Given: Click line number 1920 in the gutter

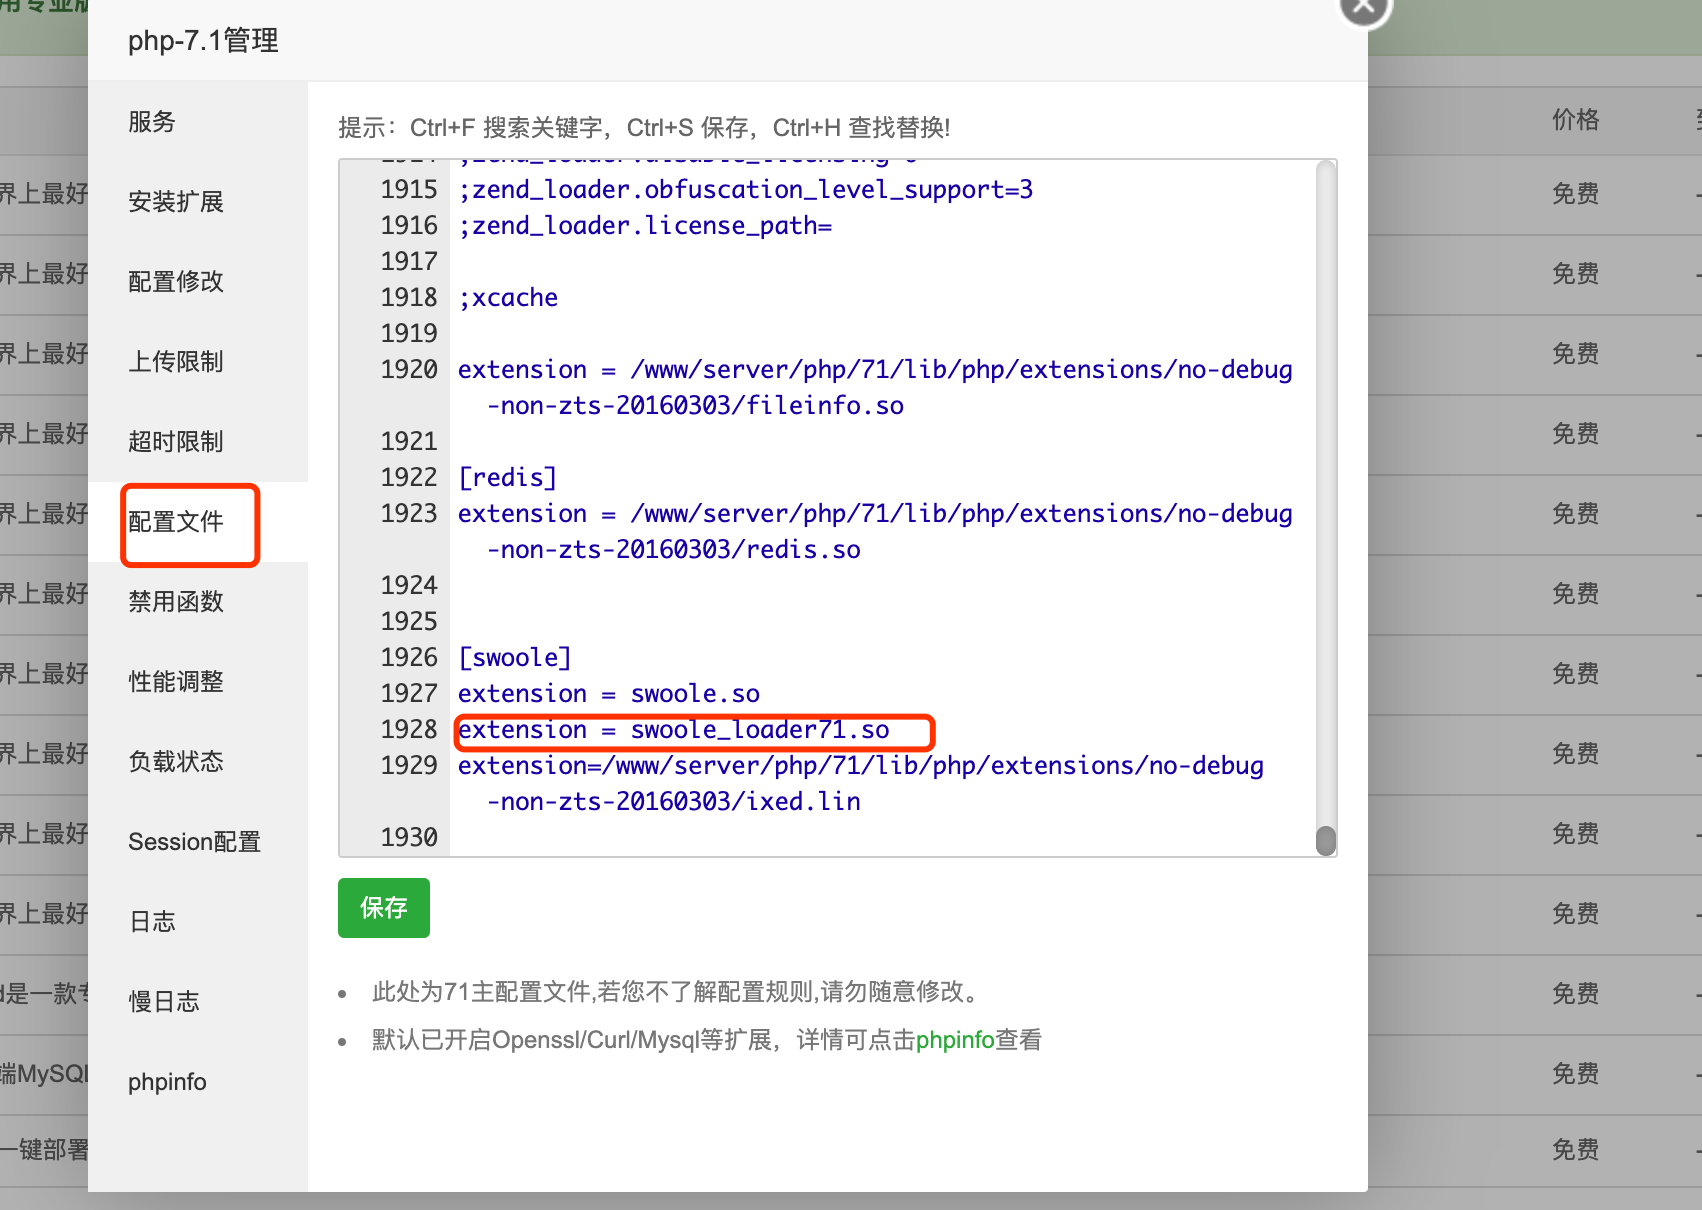Looking at the screenshot, I should tap(409, 370).
